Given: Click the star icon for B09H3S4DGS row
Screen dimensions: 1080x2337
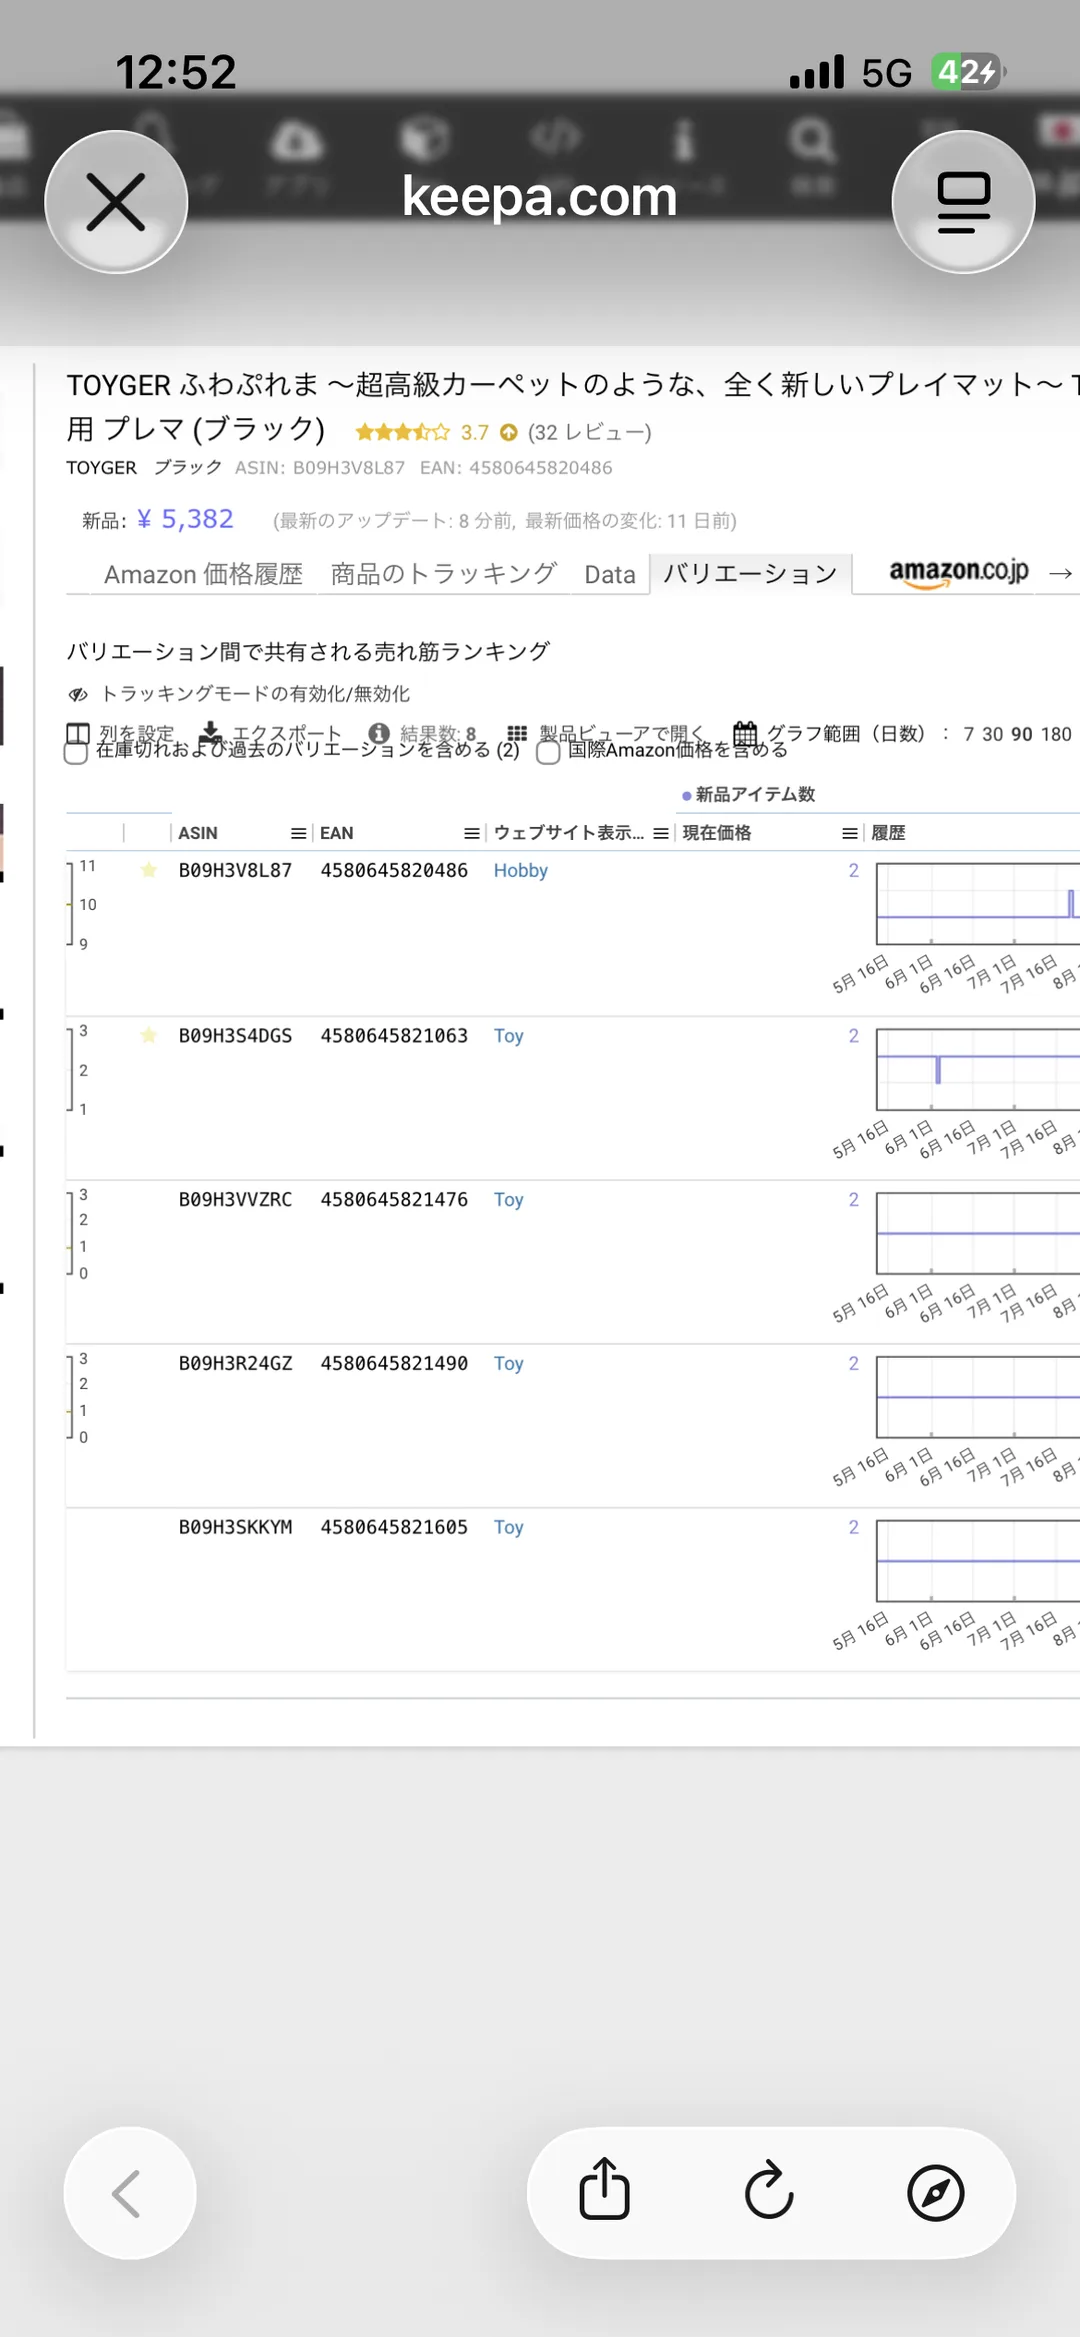Looking at the screenshot, I should click(149, 1035).
